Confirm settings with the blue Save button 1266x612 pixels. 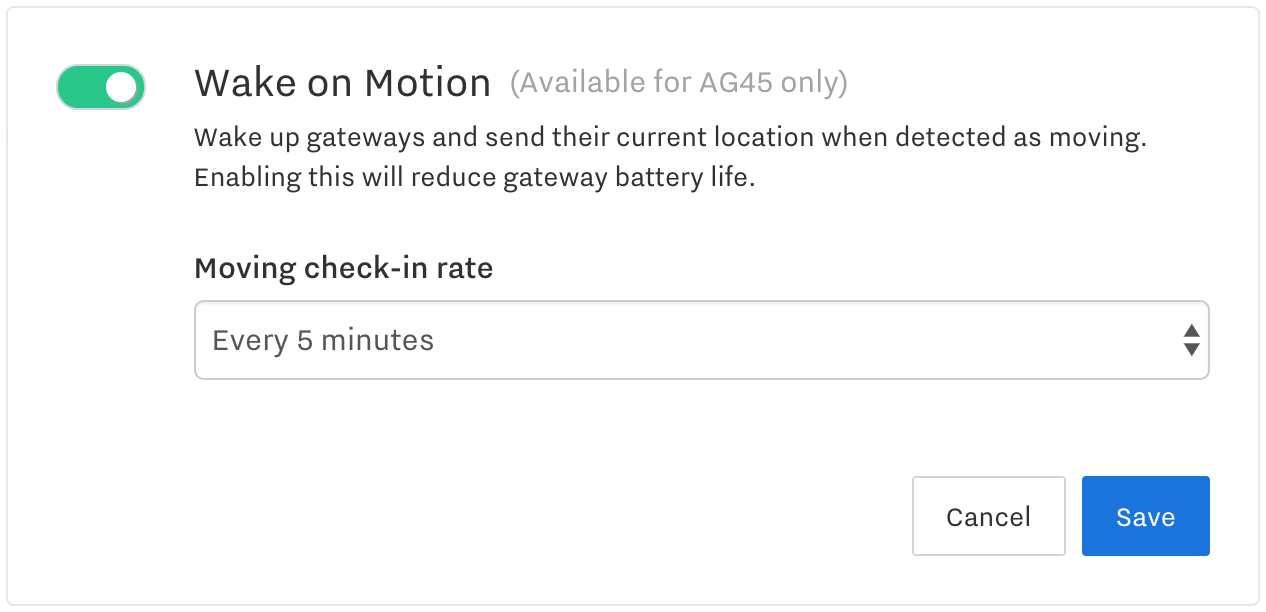(x=1145, y=516)
